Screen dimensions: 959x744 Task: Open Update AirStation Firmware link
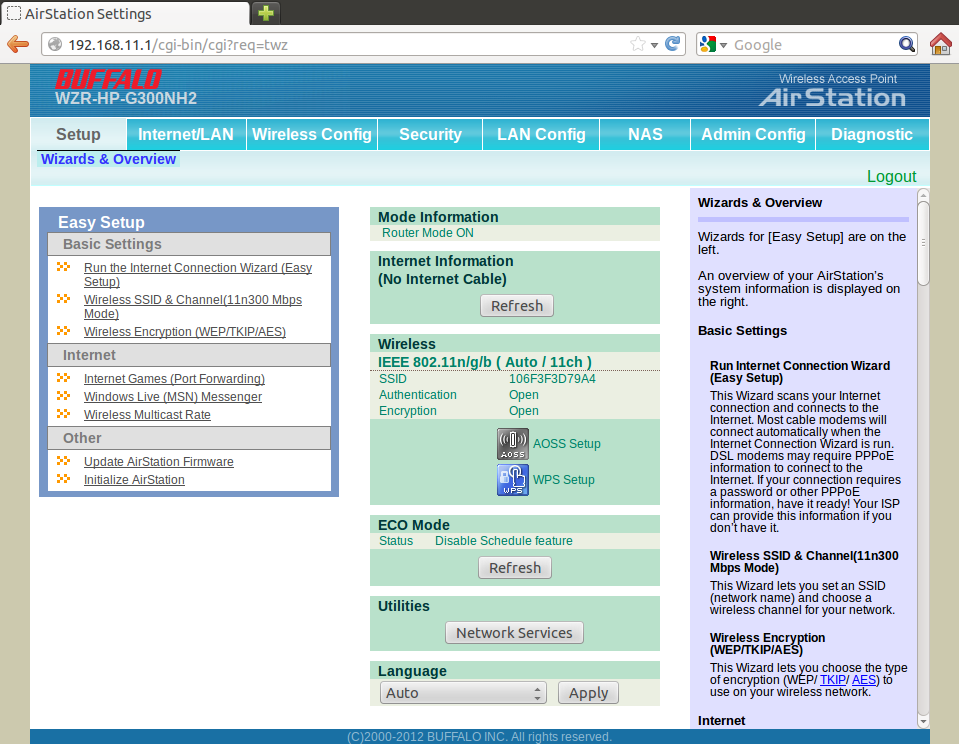(x=158, y=462)
